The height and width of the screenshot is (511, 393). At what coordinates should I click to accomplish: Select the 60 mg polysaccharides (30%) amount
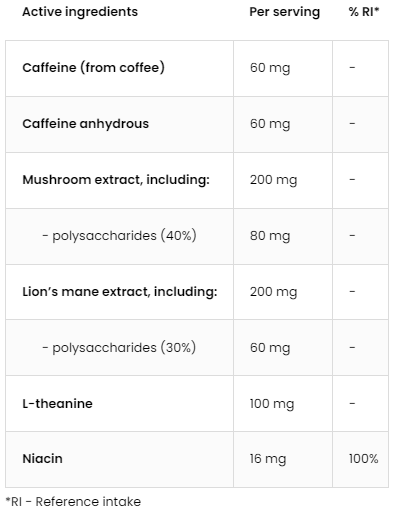[x=270, y=348]
